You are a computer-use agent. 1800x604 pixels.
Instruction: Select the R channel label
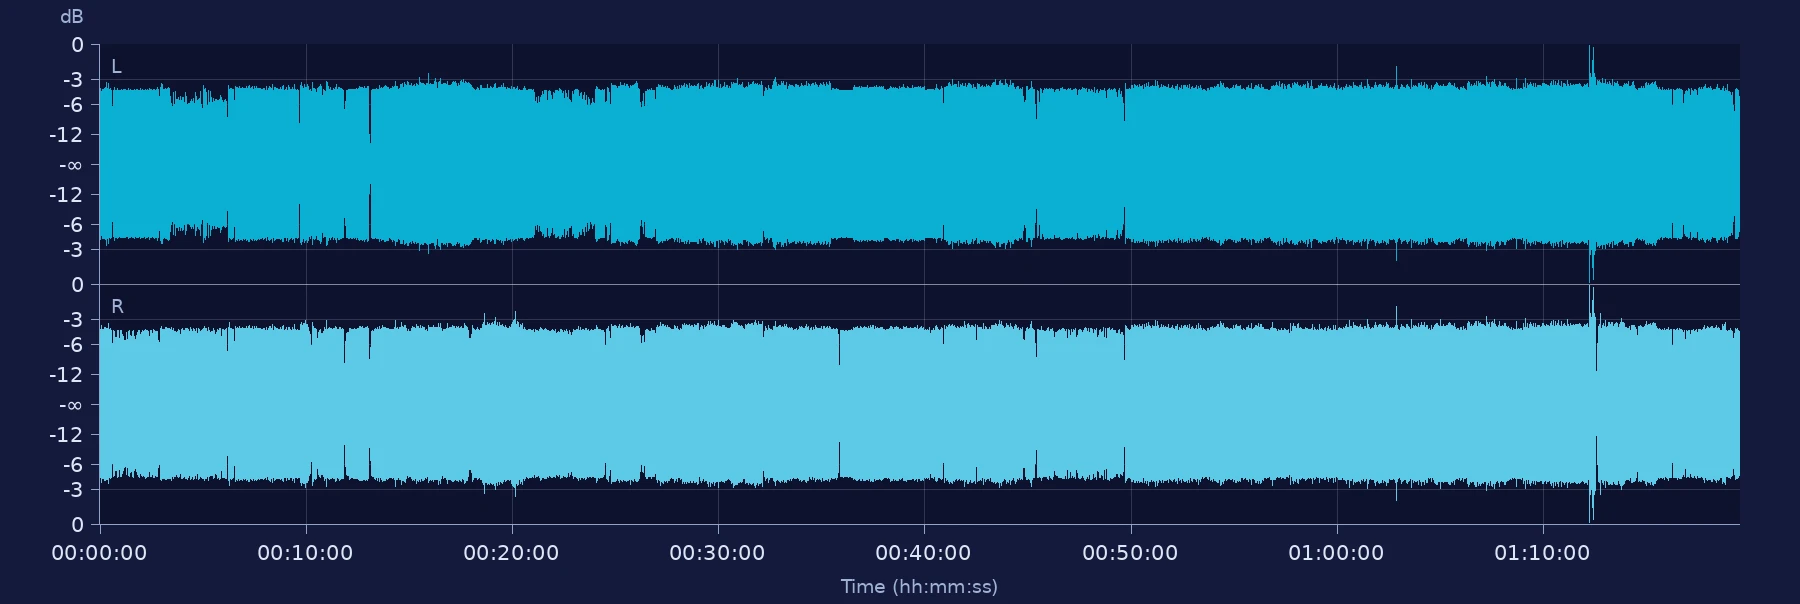point(117,307)
